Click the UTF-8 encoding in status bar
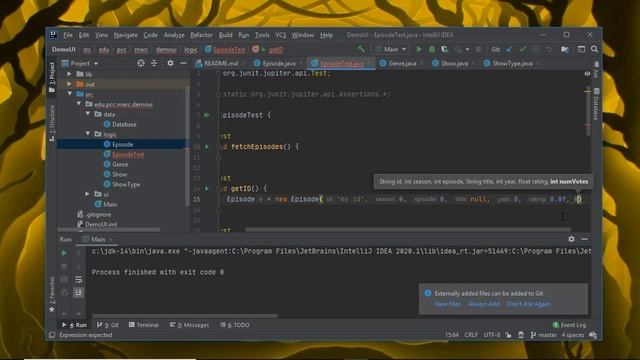 tap(491, 335)
